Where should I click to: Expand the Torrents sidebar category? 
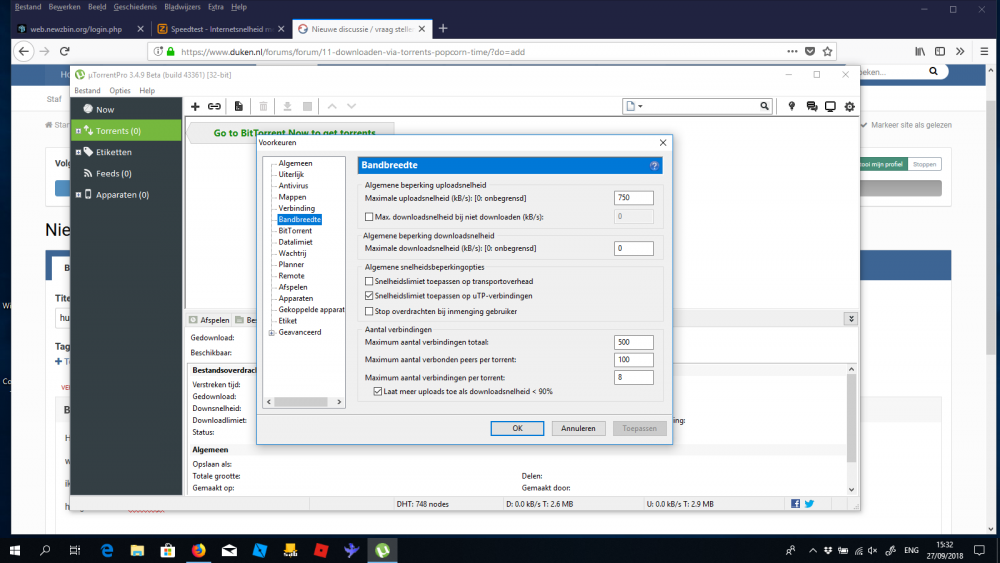tap(77, 130)
